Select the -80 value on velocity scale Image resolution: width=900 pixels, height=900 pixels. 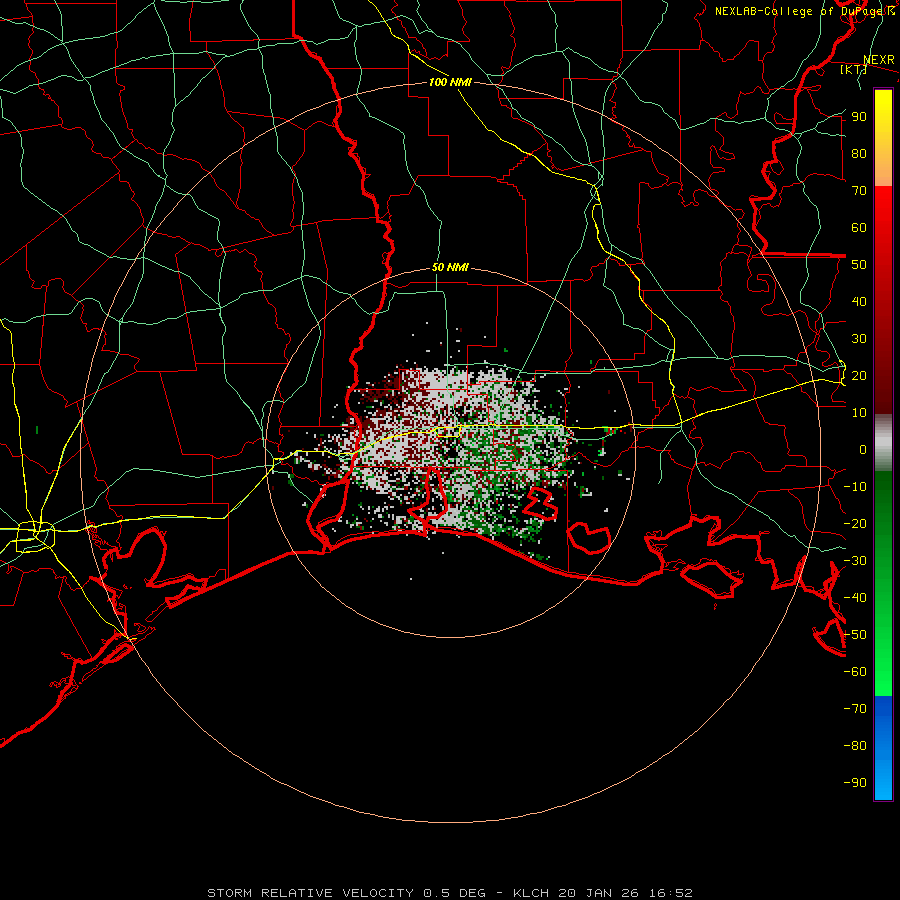pyautogui.click(x=855, y=746)
